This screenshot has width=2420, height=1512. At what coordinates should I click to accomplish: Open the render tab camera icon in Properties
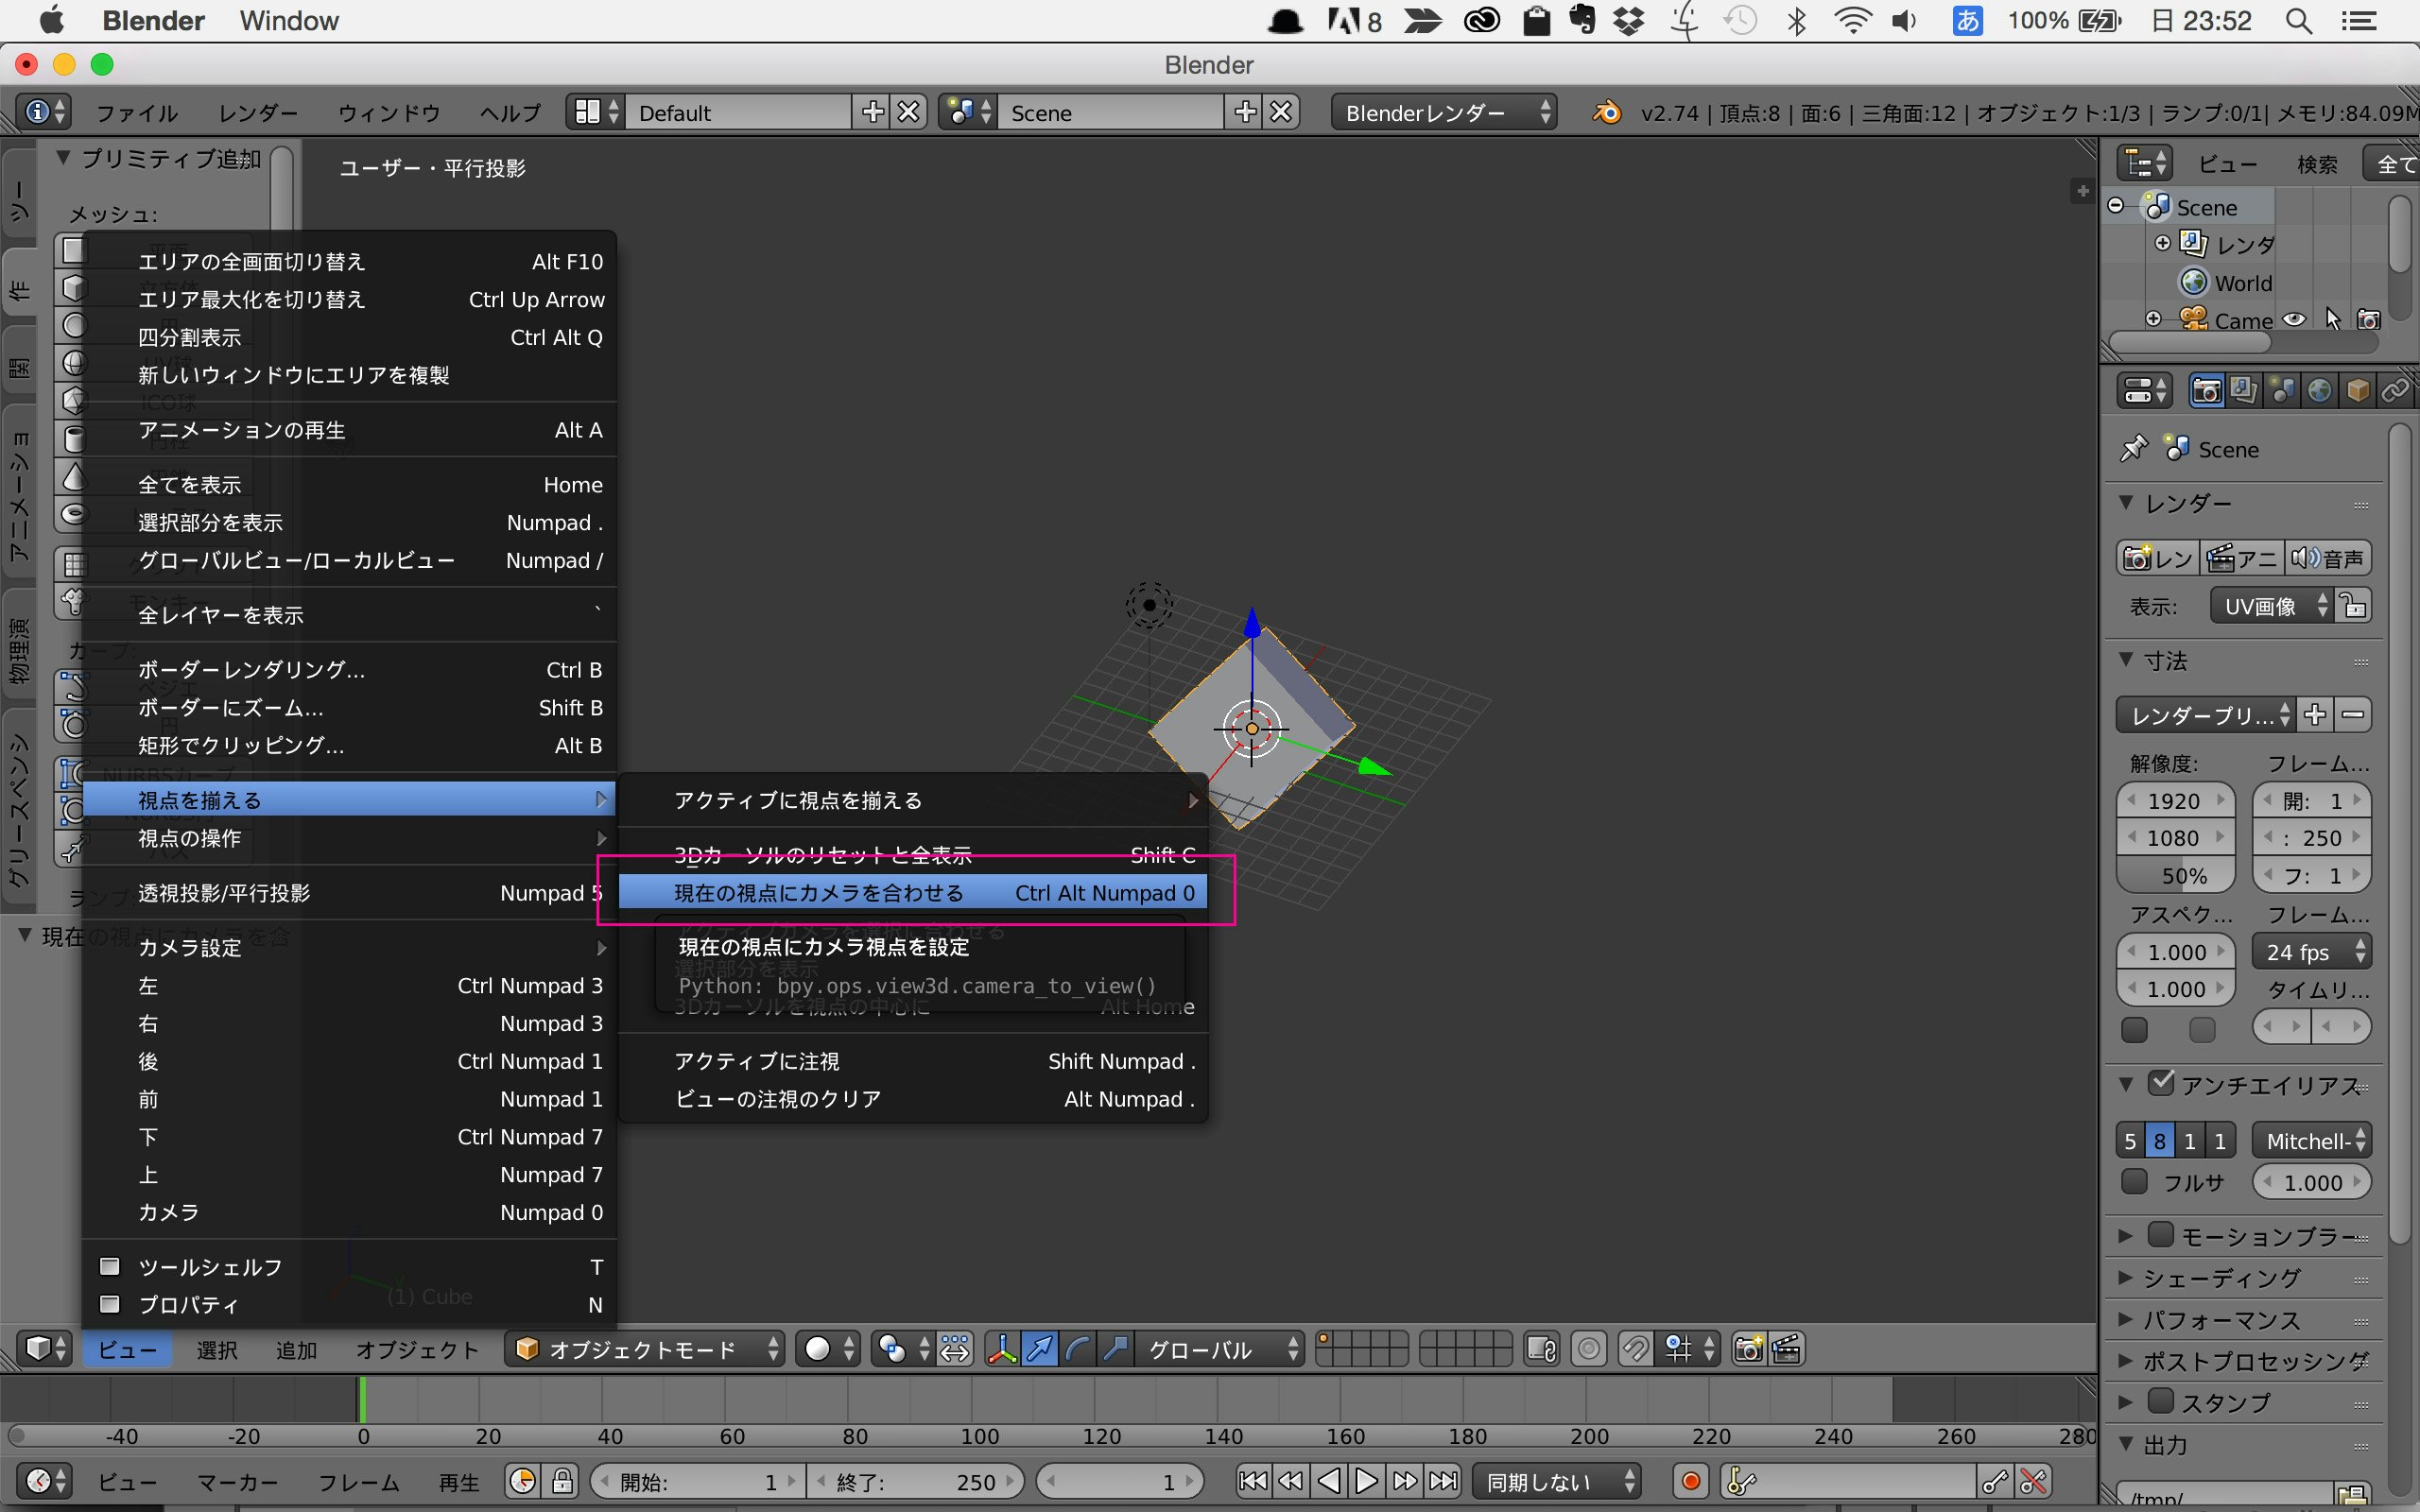[2205, 390]
